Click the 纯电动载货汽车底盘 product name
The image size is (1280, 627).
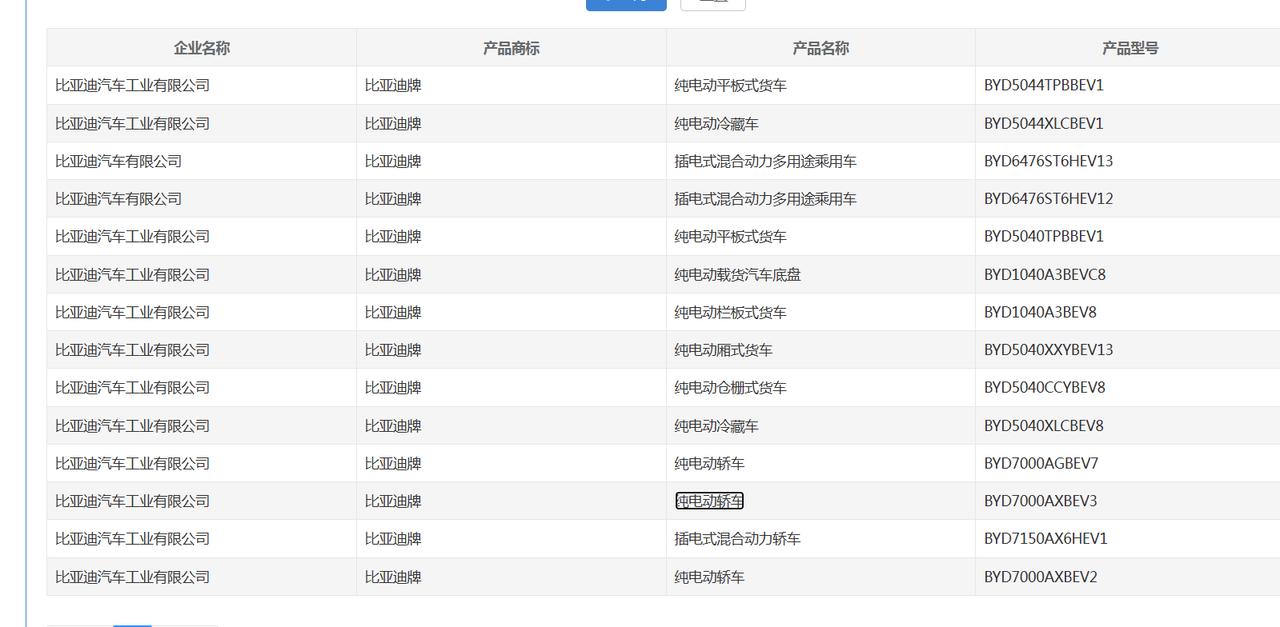point(738,275)
